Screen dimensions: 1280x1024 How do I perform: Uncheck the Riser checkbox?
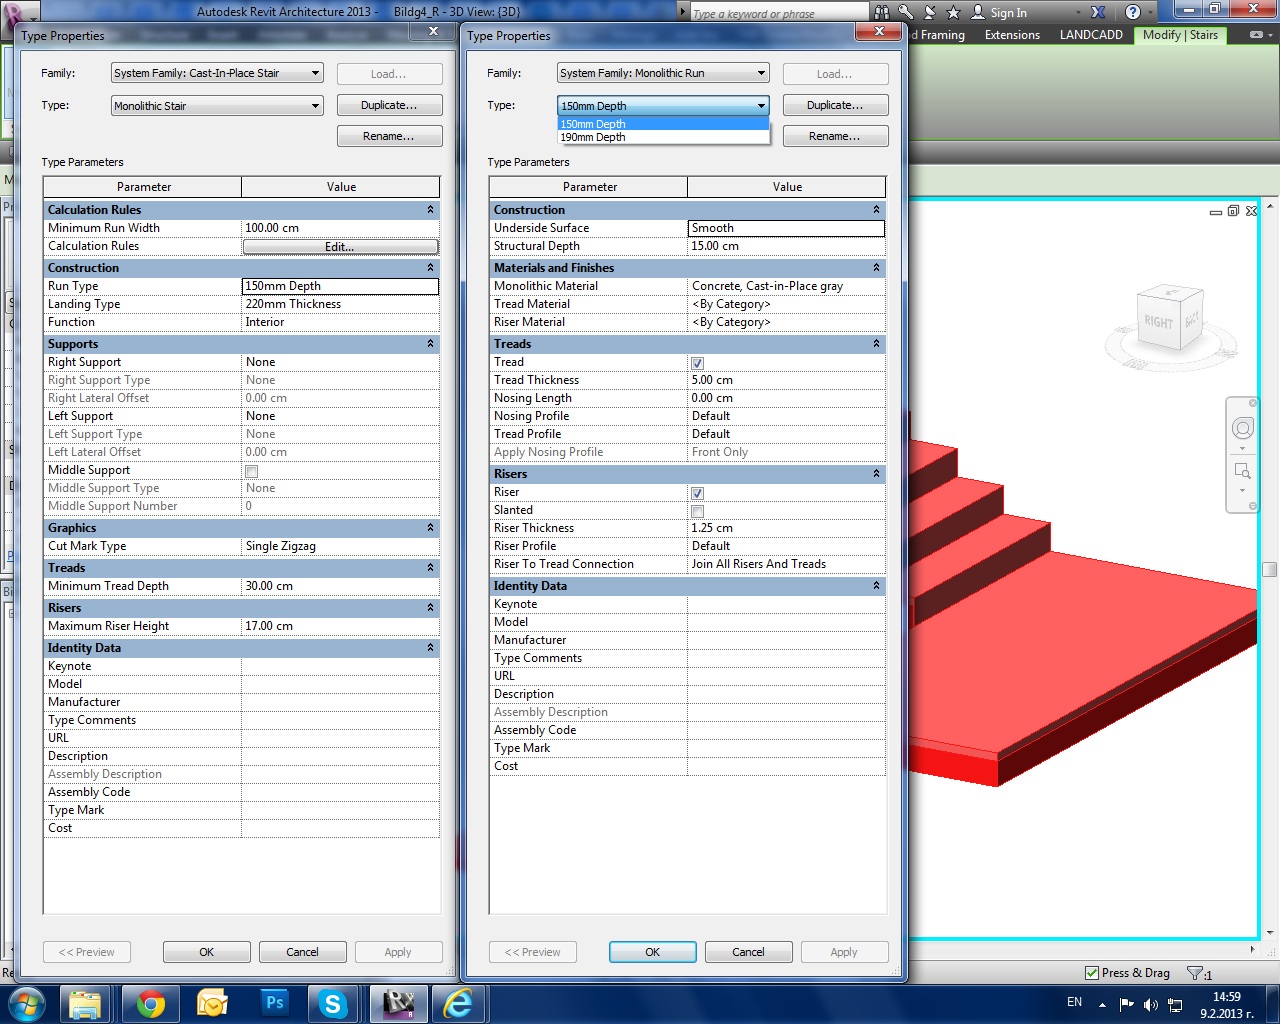[697, 493]
